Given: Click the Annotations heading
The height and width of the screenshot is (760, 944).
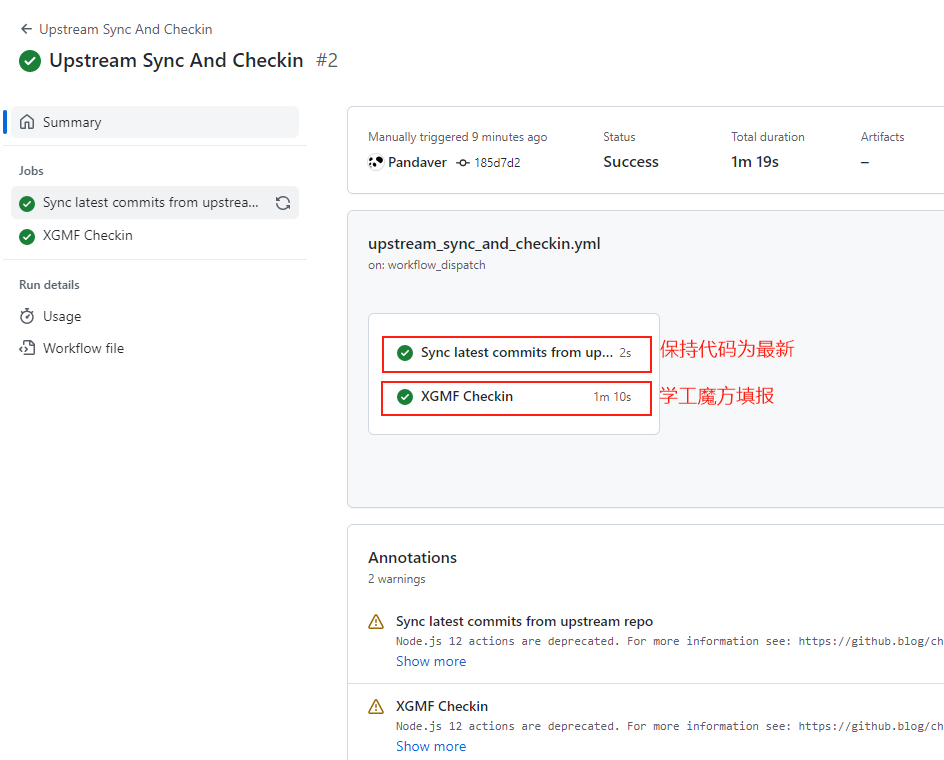Looking at the screenshot, I should click(x=412, y=558).
